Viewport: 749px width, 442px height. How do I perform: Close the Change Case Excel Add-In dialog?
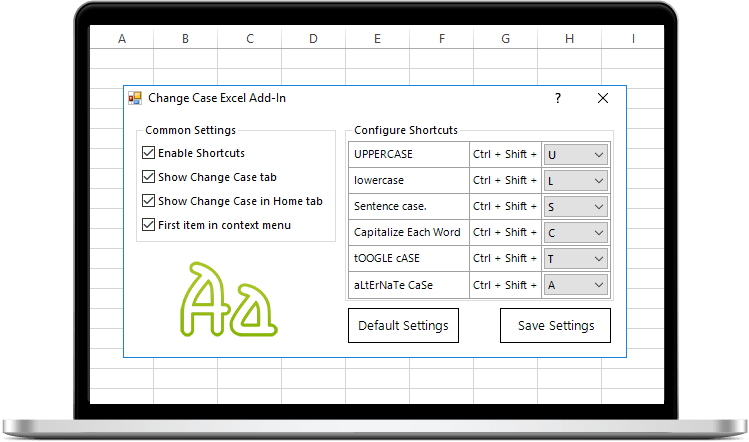click(603, 98)
